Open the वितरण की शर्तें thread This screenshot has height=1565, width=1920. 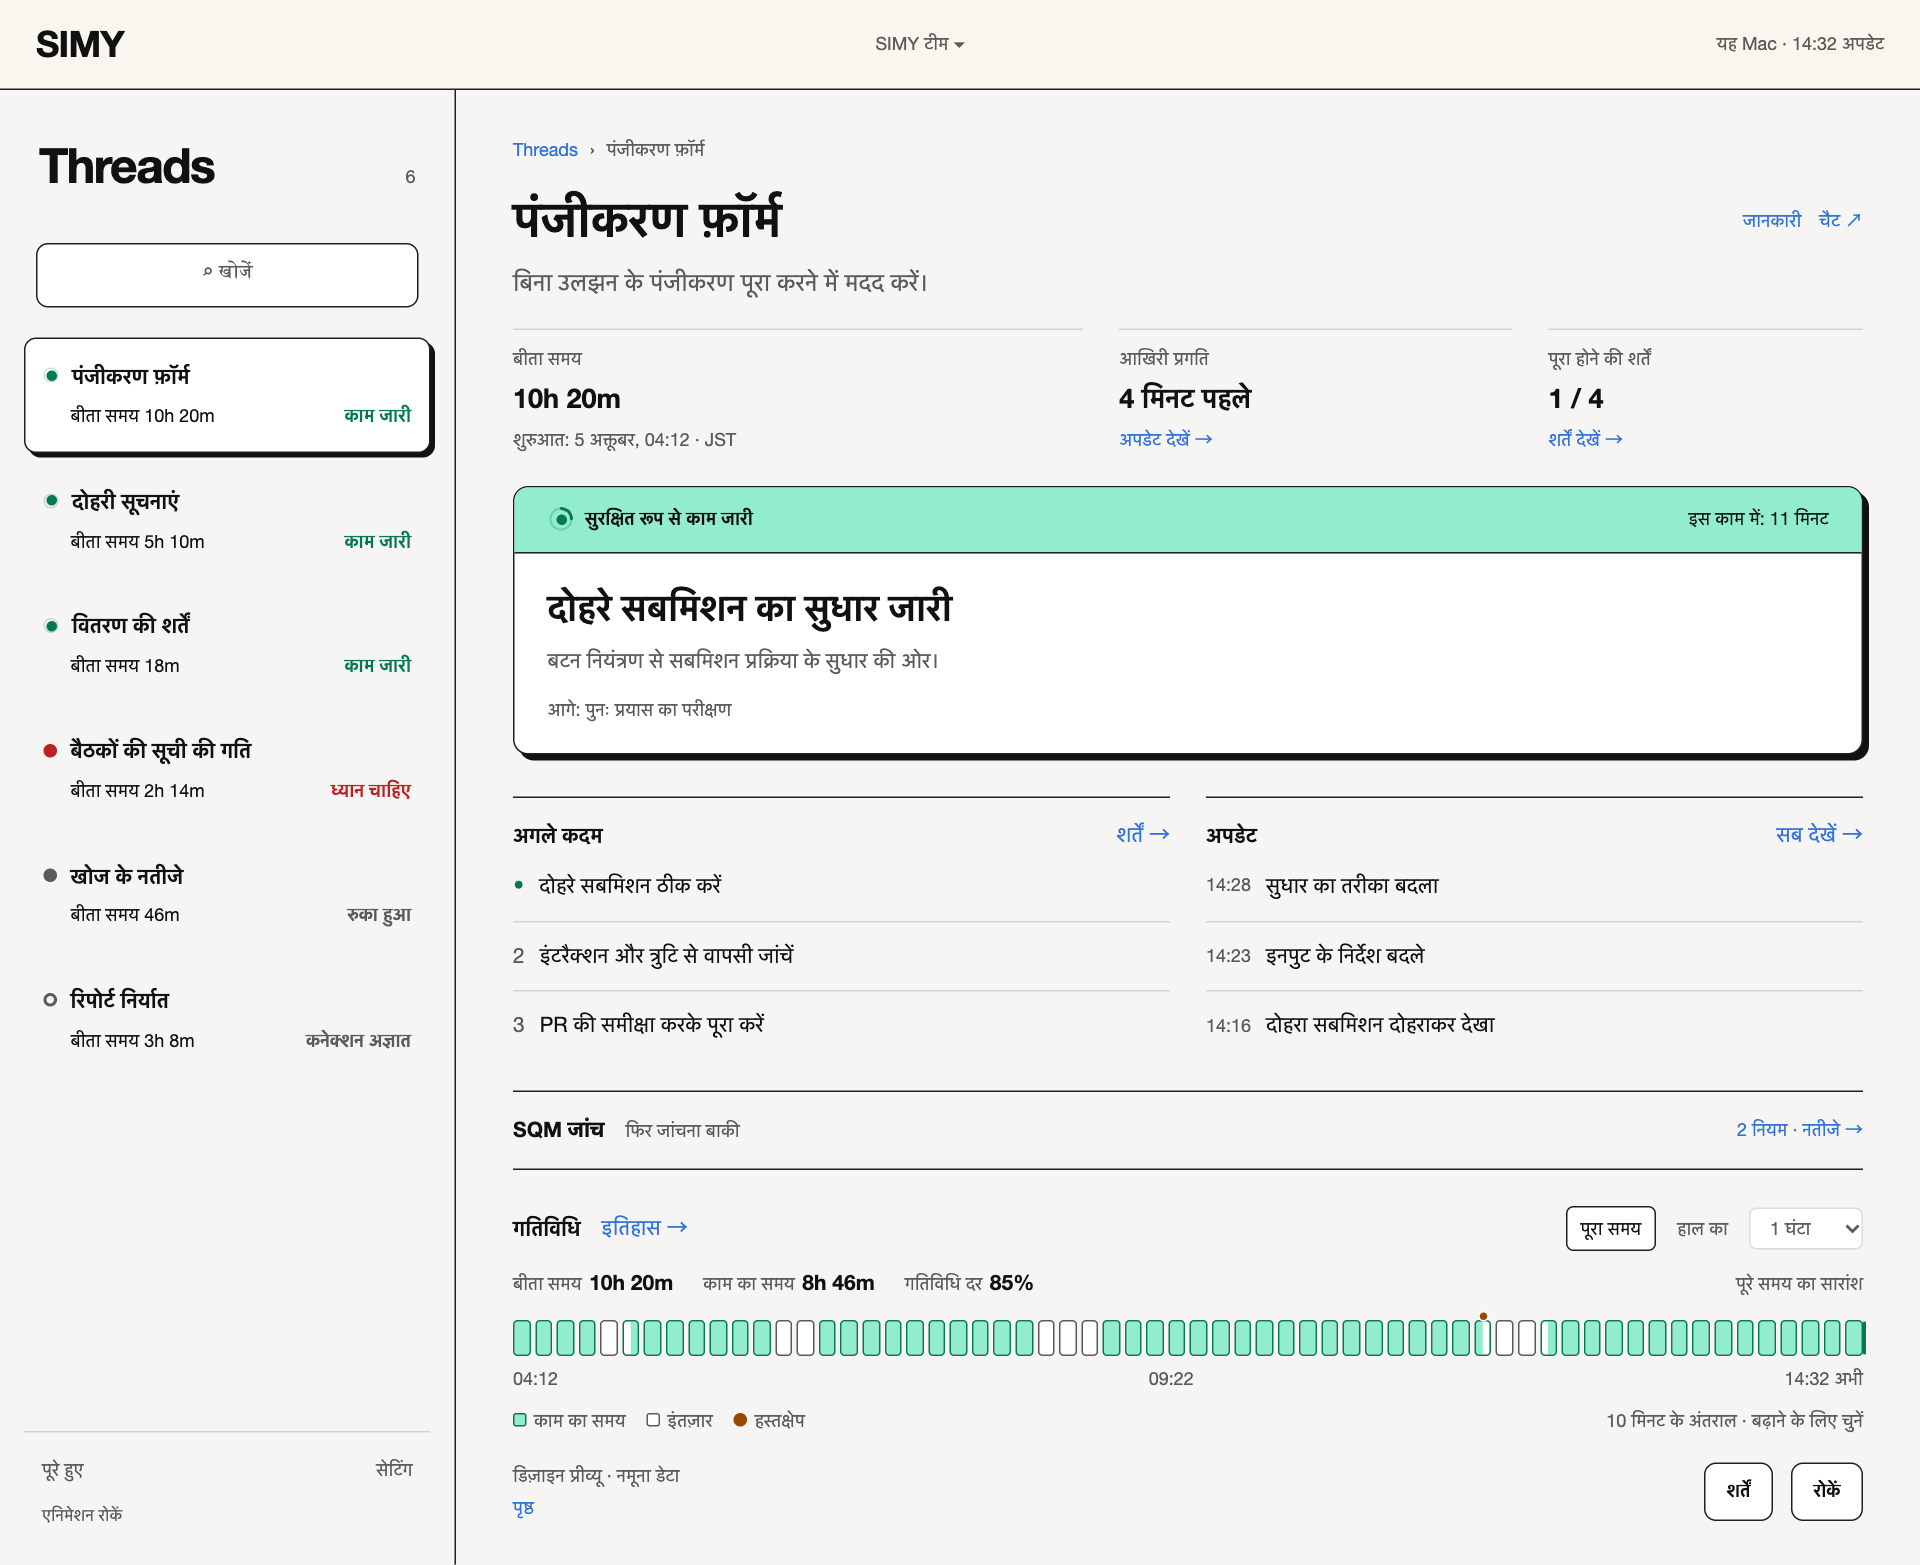pyautogui.click(x=228, y=645)
